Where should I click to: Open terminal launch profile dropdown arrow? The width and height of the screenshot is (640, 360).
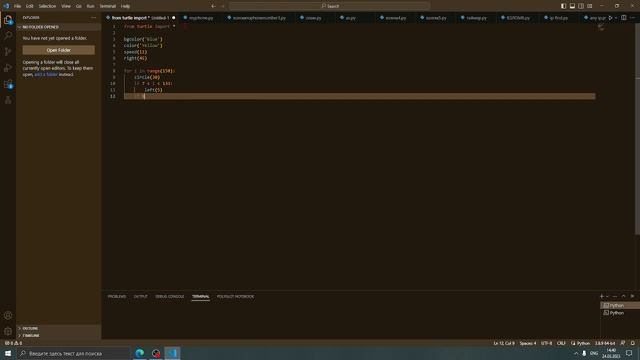coord(607,296)
